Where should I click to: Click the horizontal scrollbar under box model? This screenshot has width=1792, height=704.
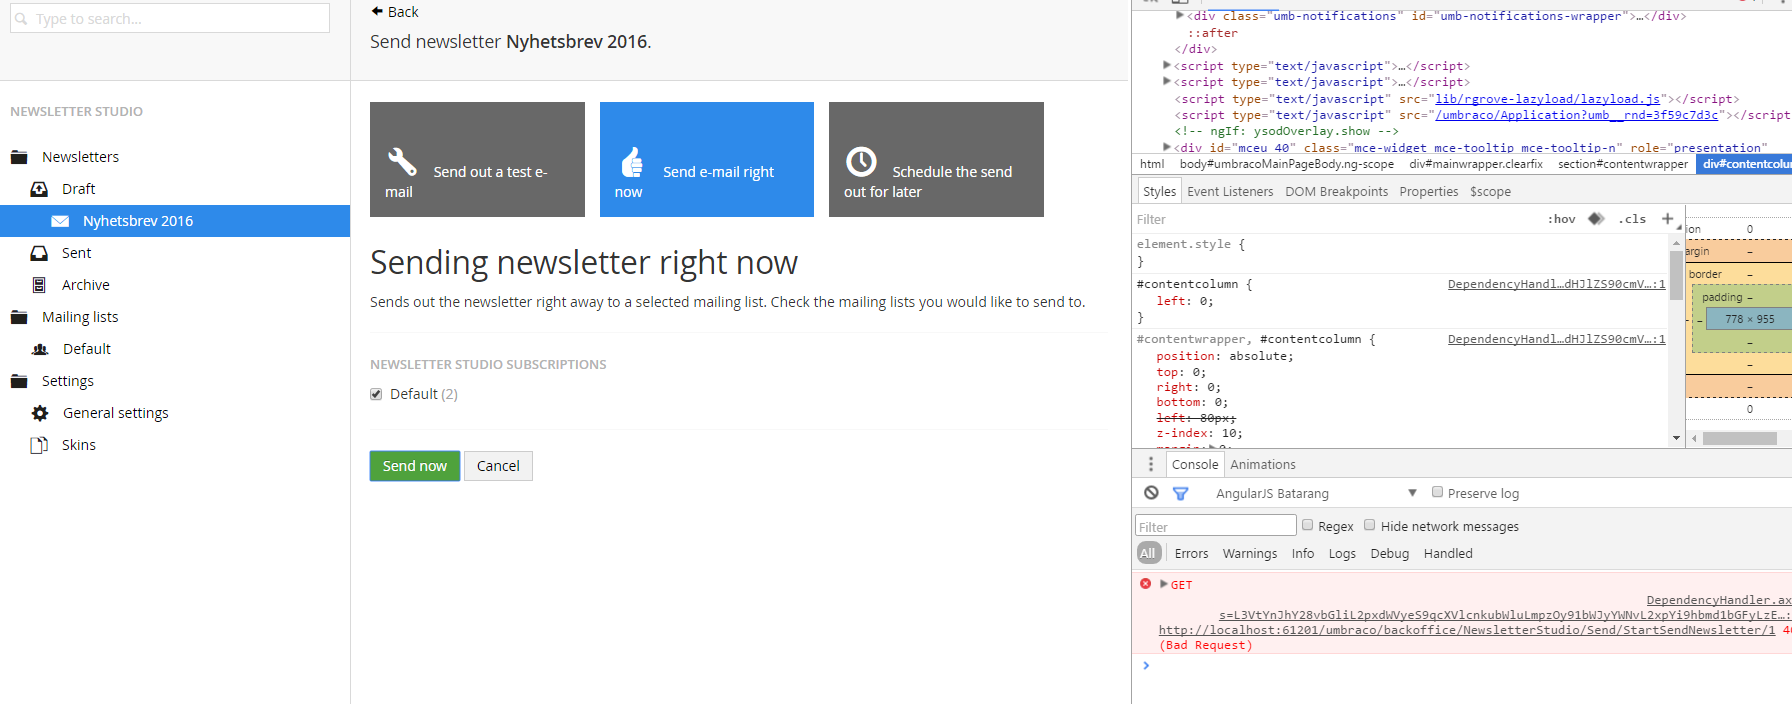pyautogui.click(x=1739, y=438)
